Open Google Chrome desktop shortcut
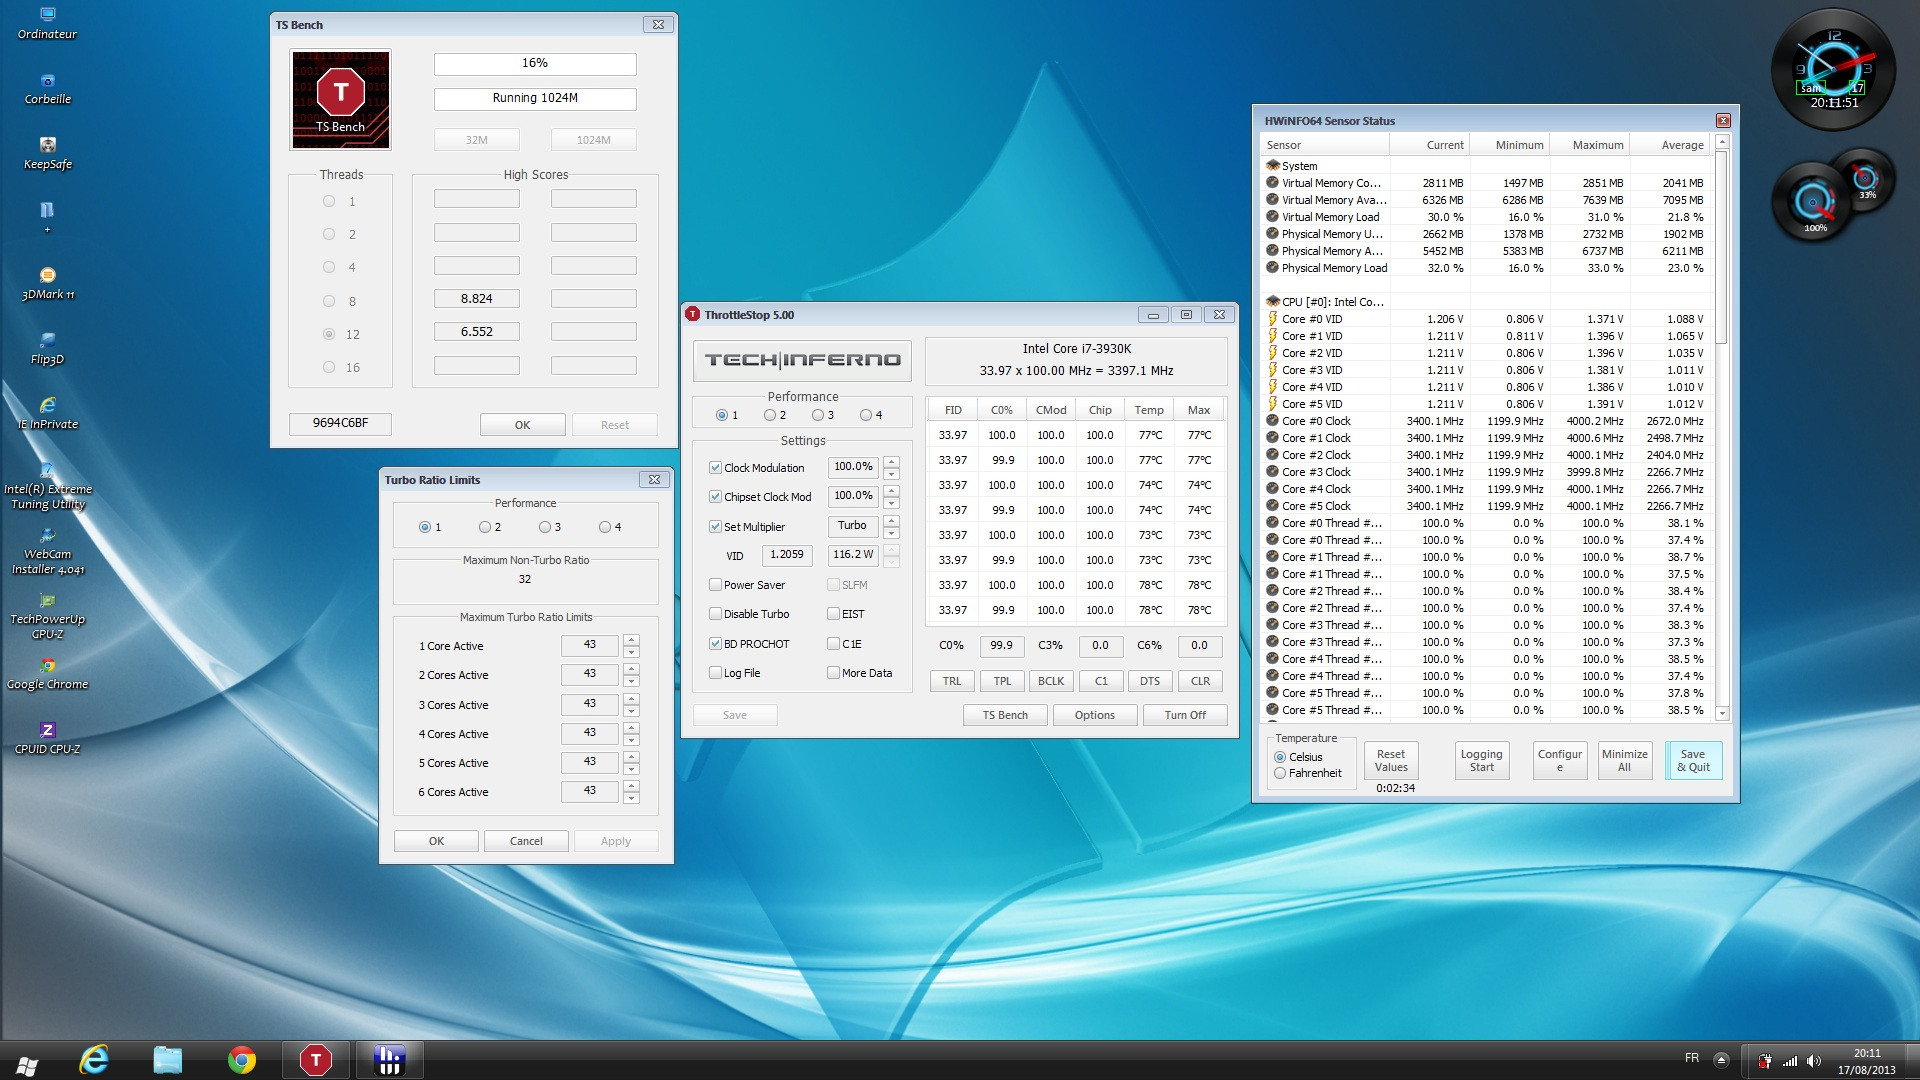This screenshot has height=1080, width=1920. point(47,673)
